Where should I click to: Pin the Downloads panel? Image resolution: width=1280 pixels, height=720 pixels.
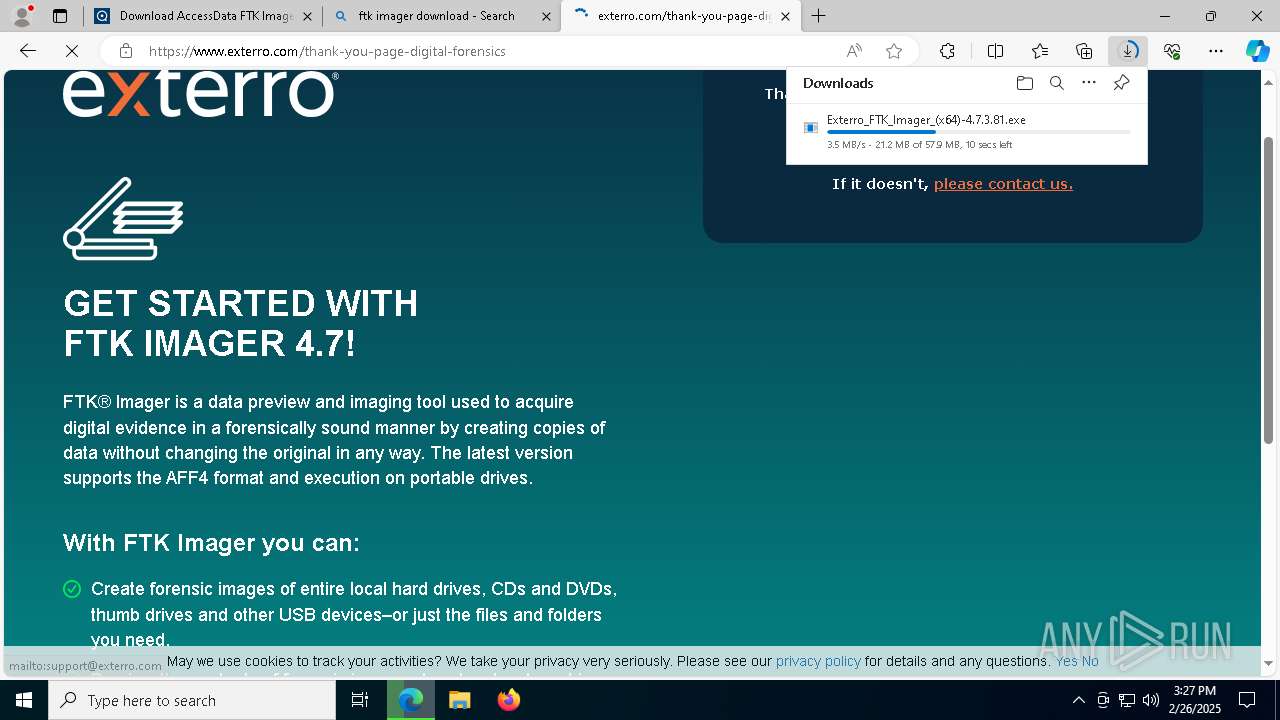tap(1121, 83)
